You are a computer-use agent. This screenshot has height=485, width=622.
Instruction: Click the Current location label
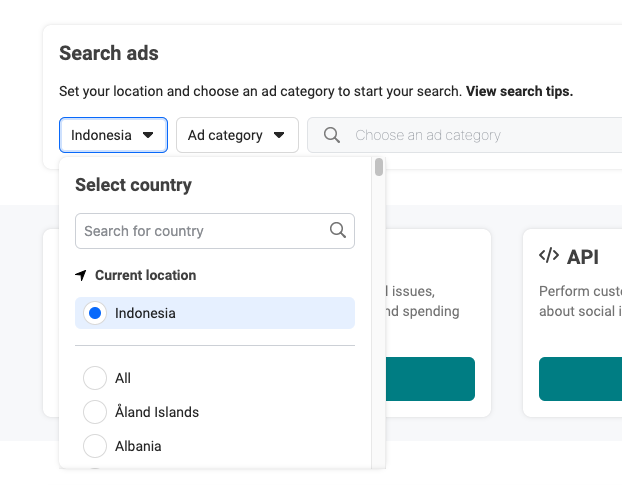click(145, 275)
